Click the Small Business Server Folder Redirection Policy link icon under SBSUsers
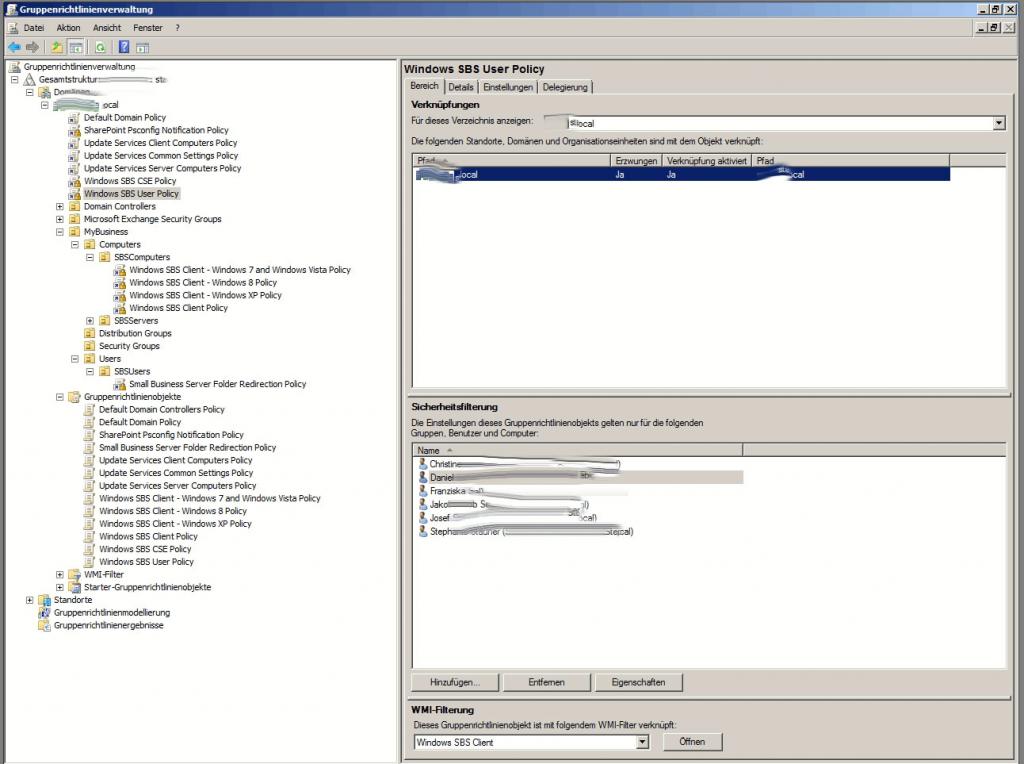This screenshot has width=1024, height=764. [x=120, y=384]
